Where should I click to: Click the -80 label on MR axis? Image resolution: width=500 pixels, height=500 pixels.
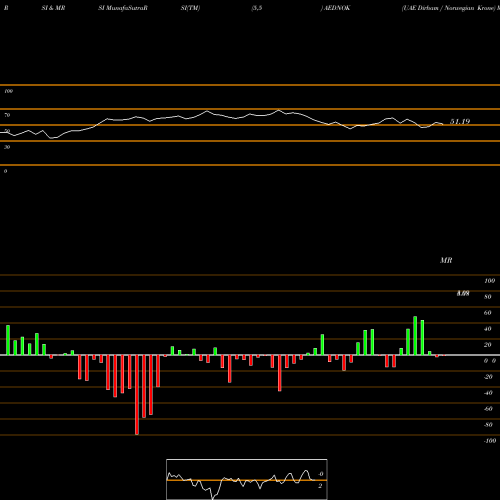coord(488,425)
